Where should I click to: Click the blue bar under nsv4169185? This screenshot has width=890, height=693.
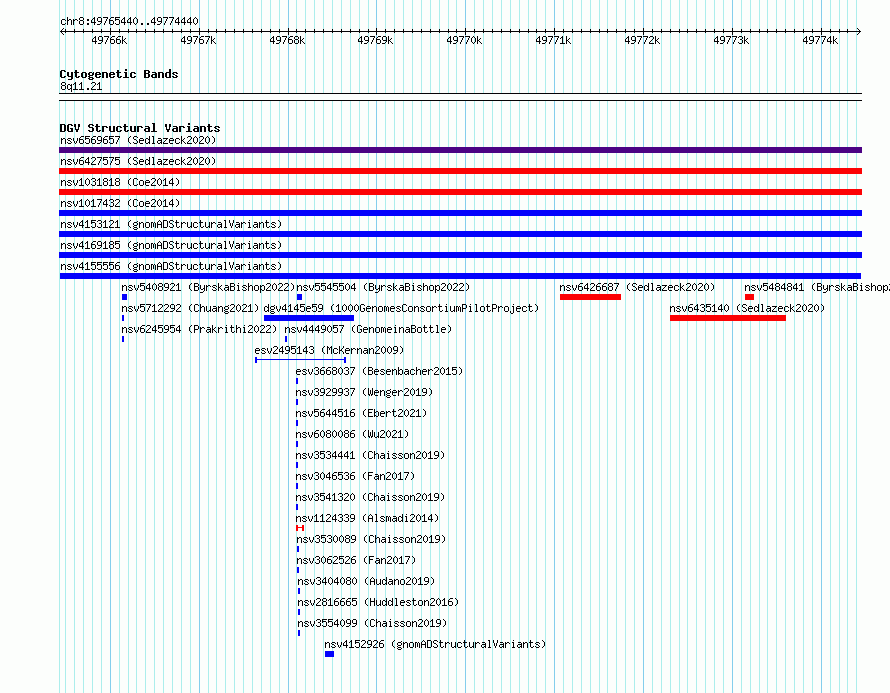coord(460,255)
